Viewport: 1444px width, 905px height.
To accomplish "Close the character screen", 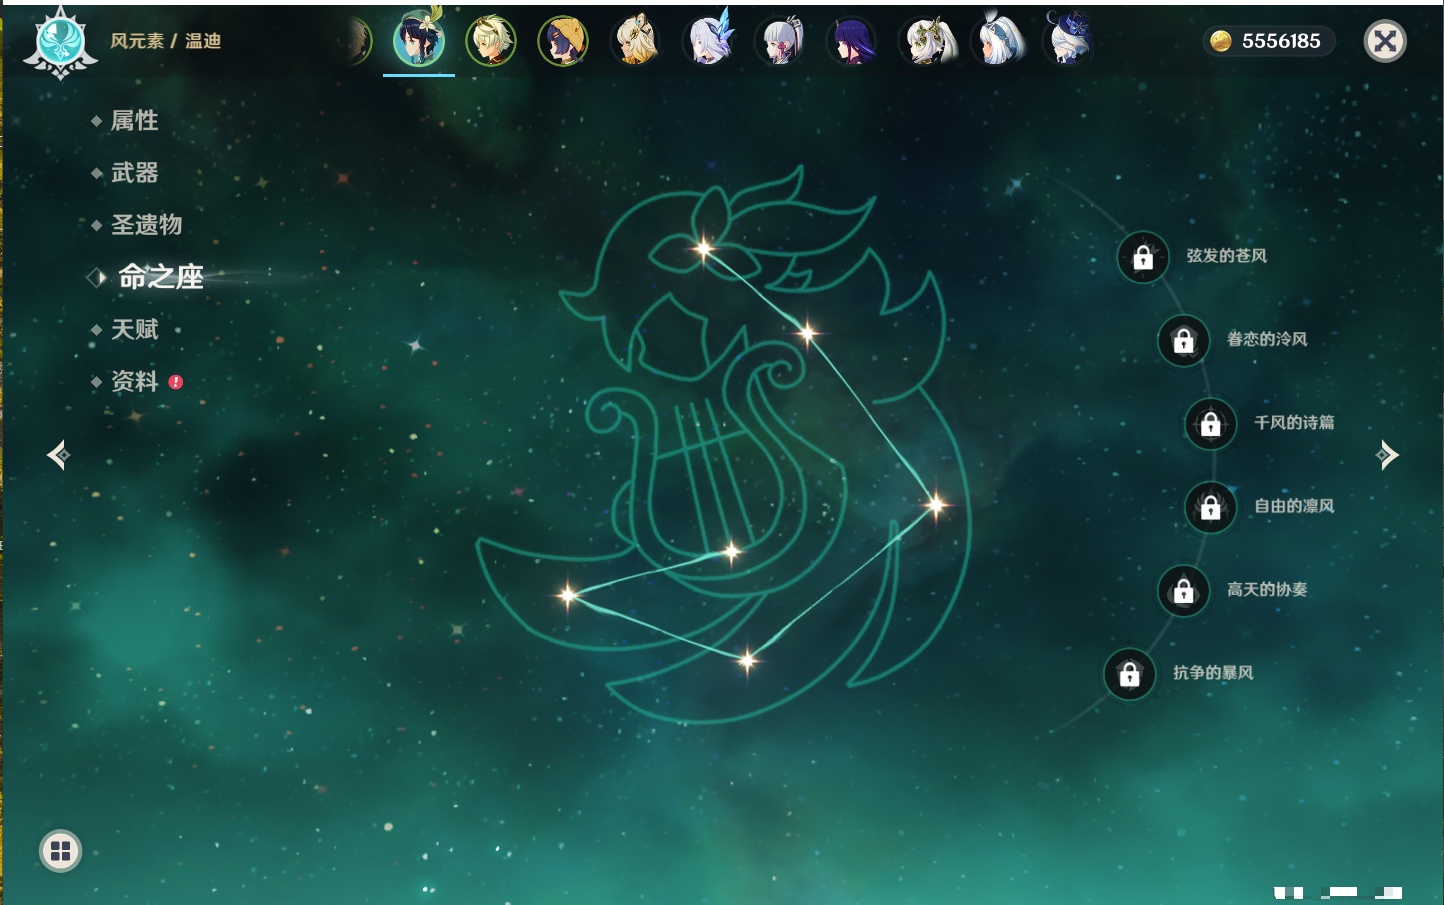I will 1385,41.
